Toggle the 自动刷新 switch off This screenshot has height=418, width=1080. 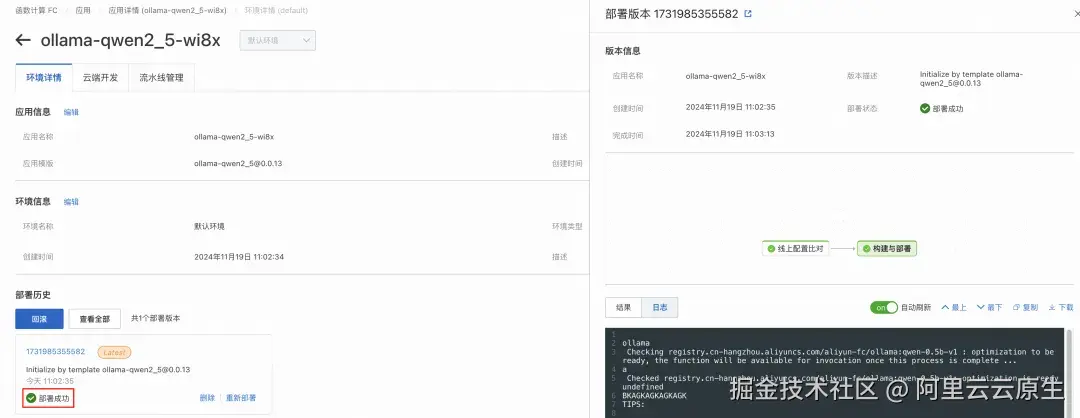(x=884, y=308)
